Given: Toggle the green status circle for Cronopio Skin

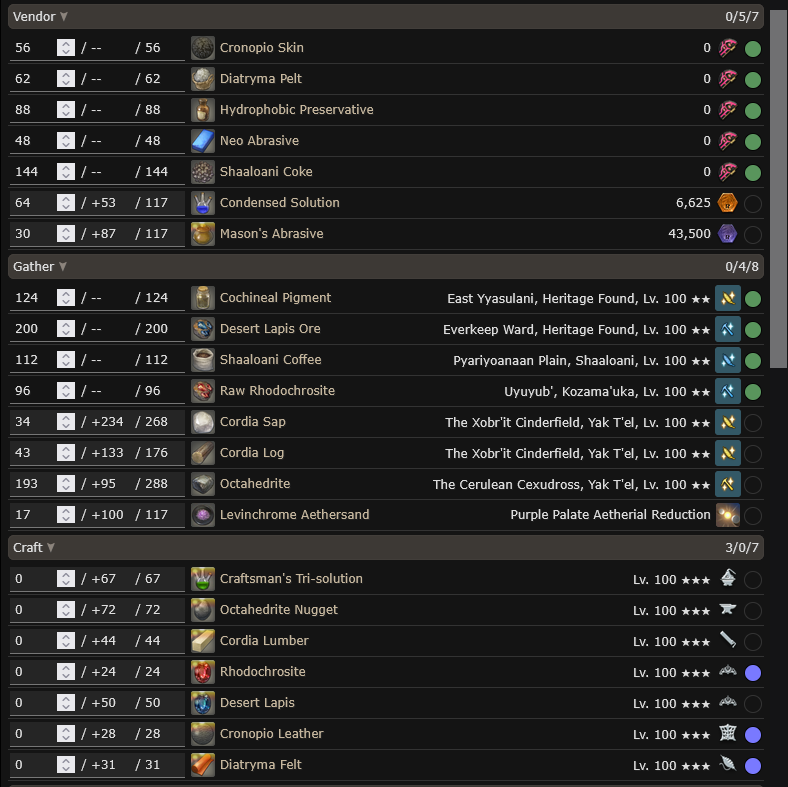Looking at the screenshot, I should click(x=752, y=49).
